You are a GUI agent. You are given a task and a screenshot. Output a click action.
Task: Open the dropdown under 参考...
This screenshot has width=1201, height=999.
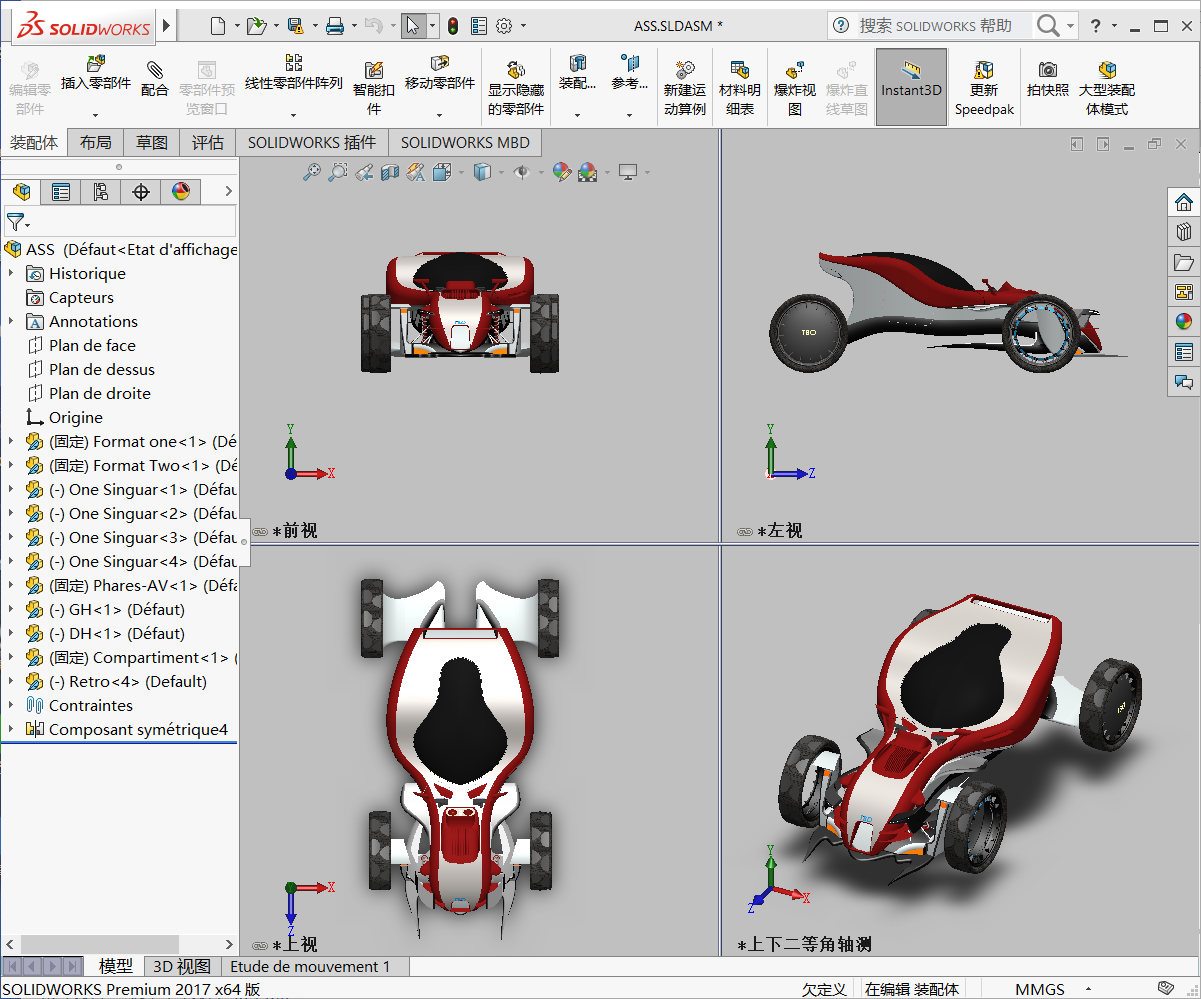pos(629,115)
